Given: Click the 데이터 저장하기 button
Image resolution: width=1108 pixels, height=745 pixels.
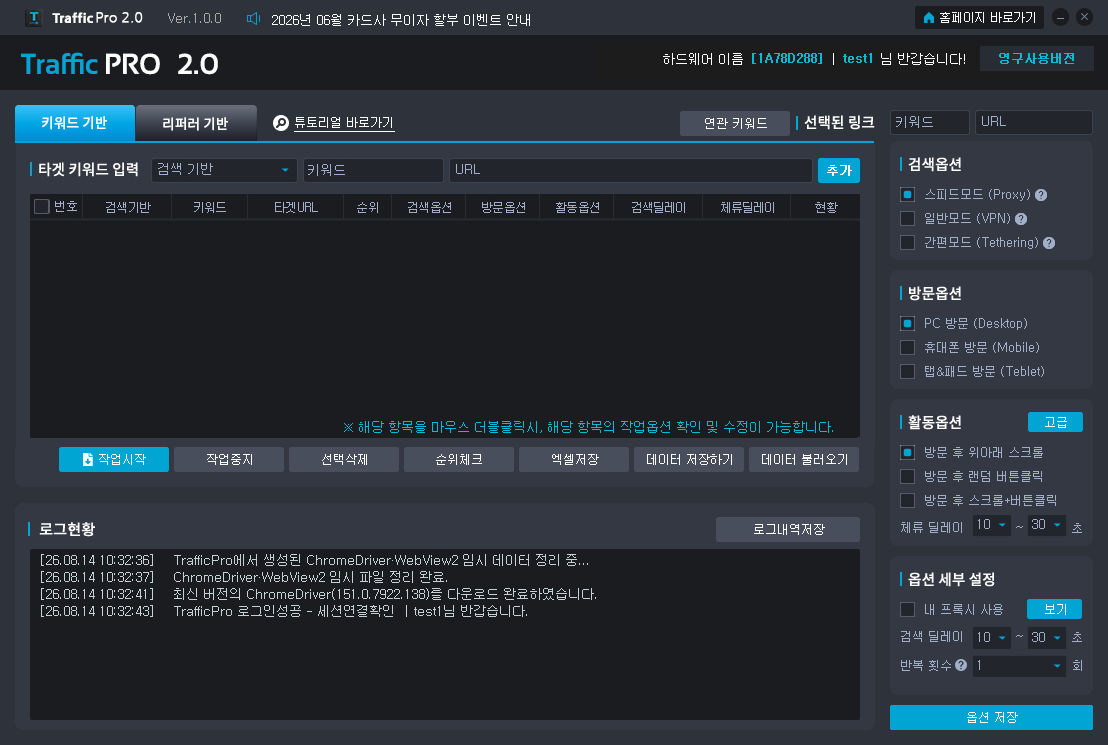Looking at the screenshot, I should tap(689, 459).
